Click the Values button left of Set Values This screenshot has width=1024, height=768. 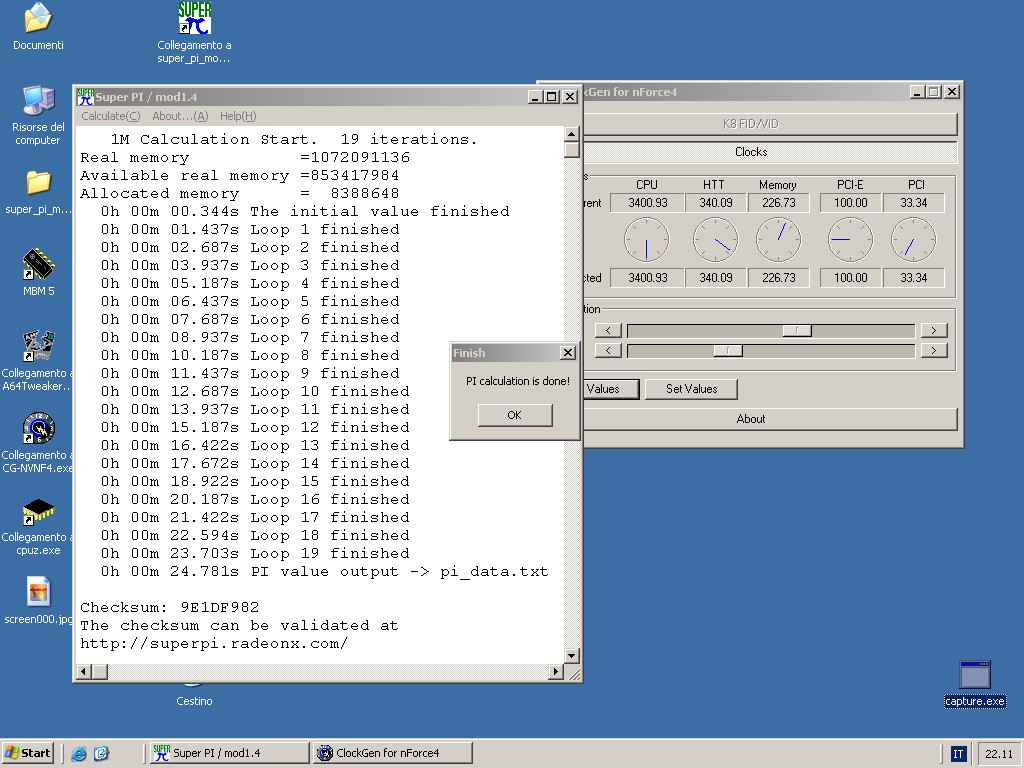coord(611,389)
